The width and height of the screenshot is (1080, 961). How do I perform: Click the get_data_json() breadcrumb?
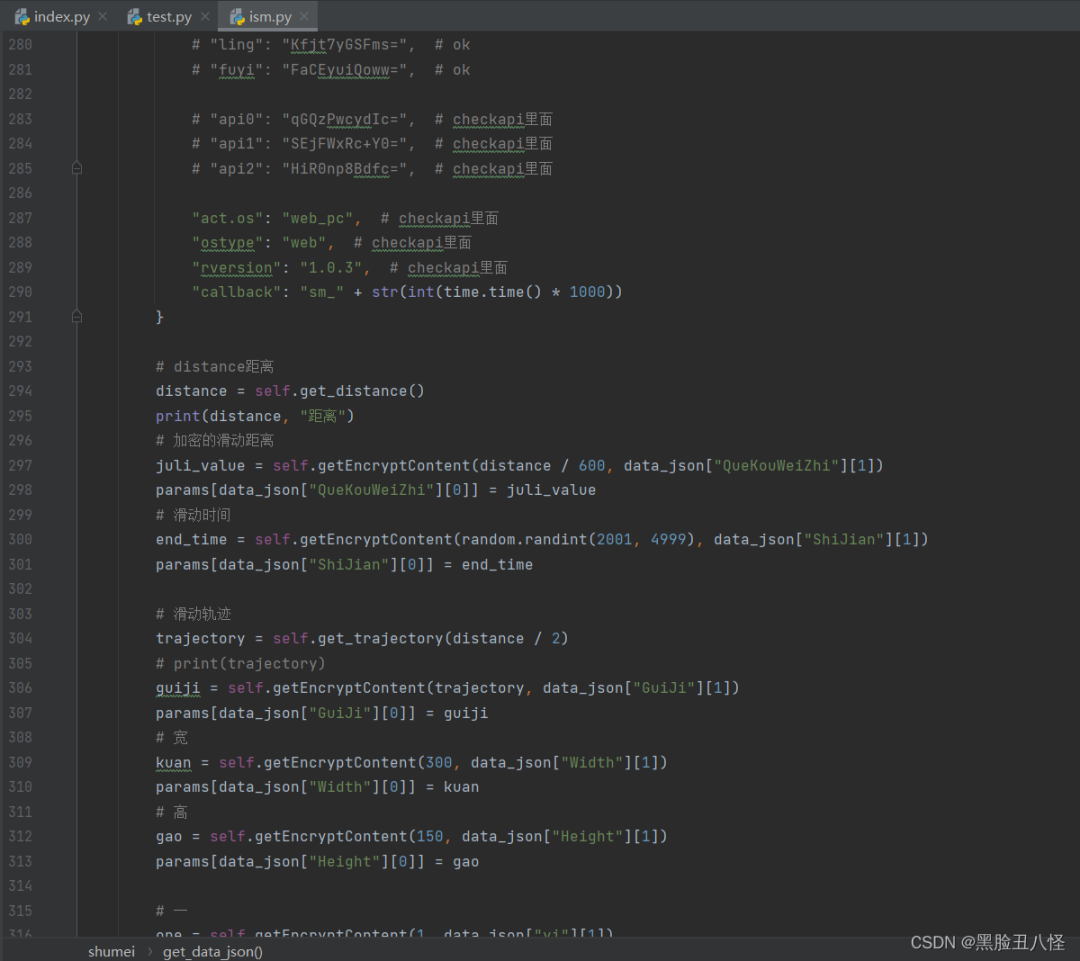pyautogui.click(x=213, y=951)
